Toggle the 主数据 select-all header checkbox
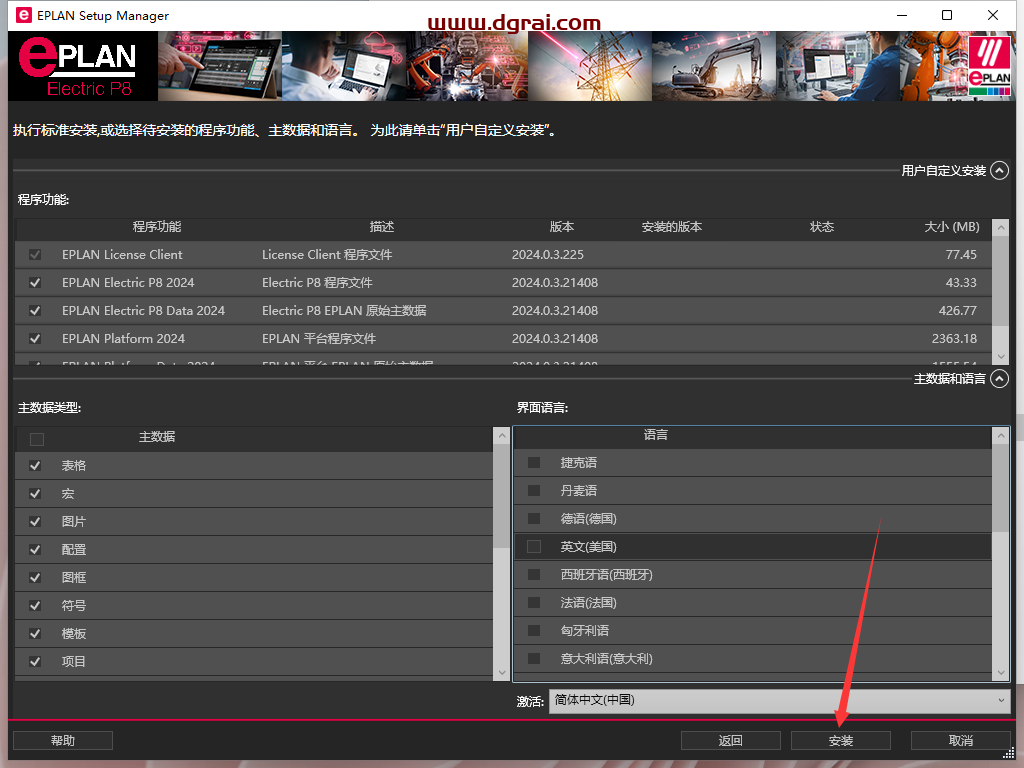1024x768 pixels. 37,440
